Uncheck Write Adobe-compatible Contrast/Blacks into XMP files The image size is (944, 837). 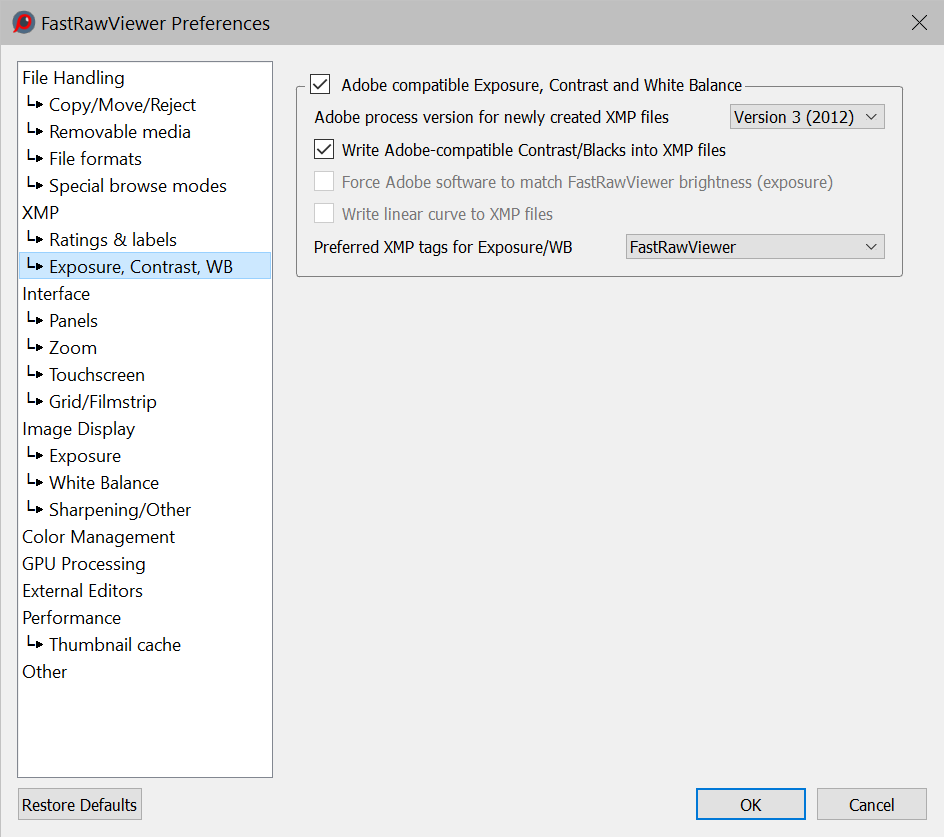click(324, 150)
